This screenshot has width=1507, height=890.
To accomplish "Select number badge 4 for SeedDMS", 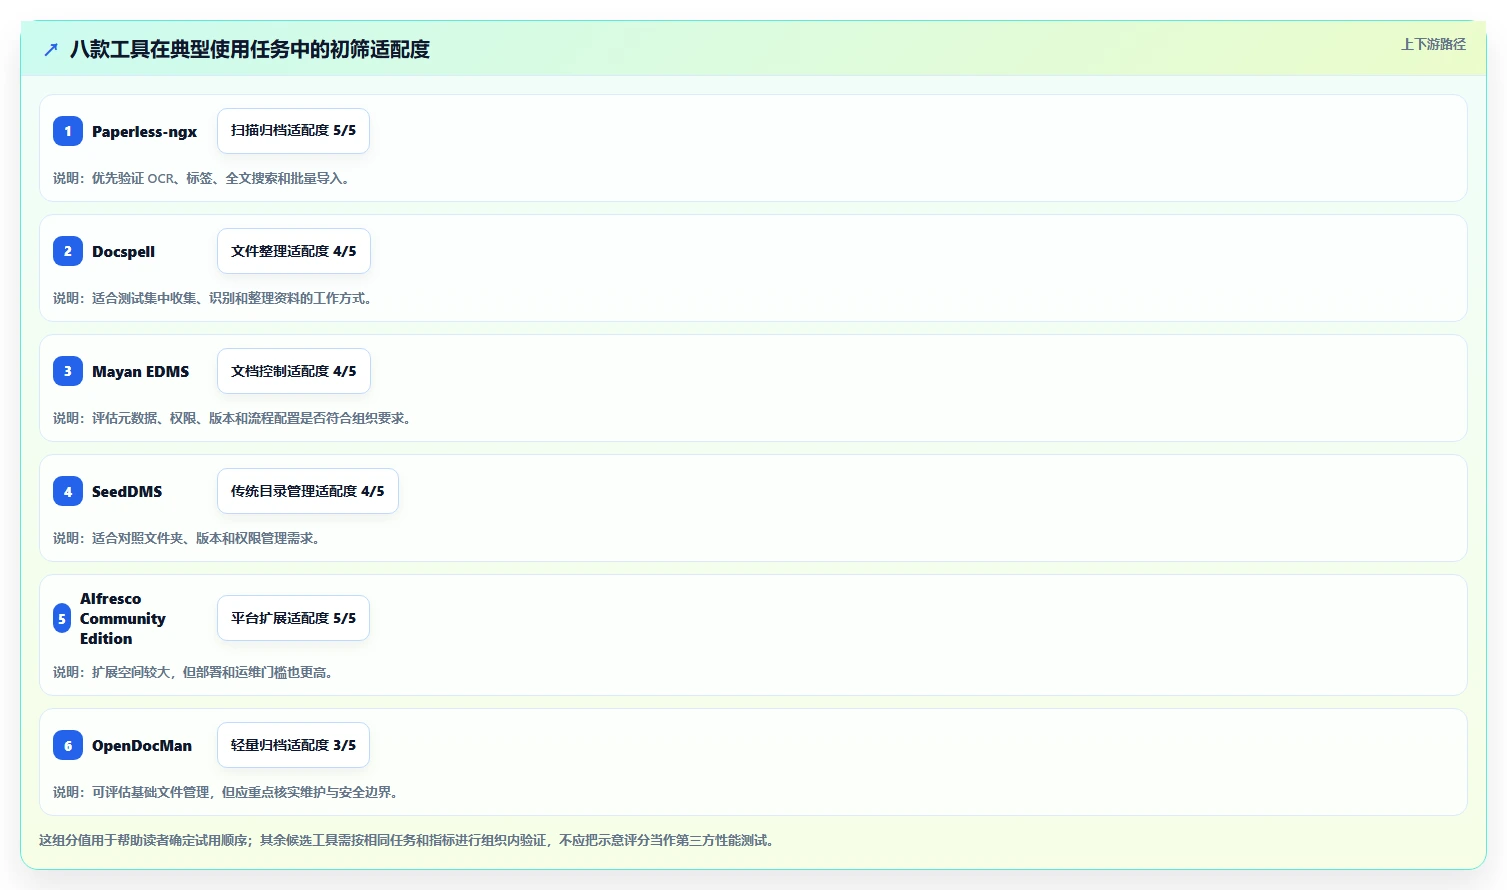I will (x=68, y=491).
